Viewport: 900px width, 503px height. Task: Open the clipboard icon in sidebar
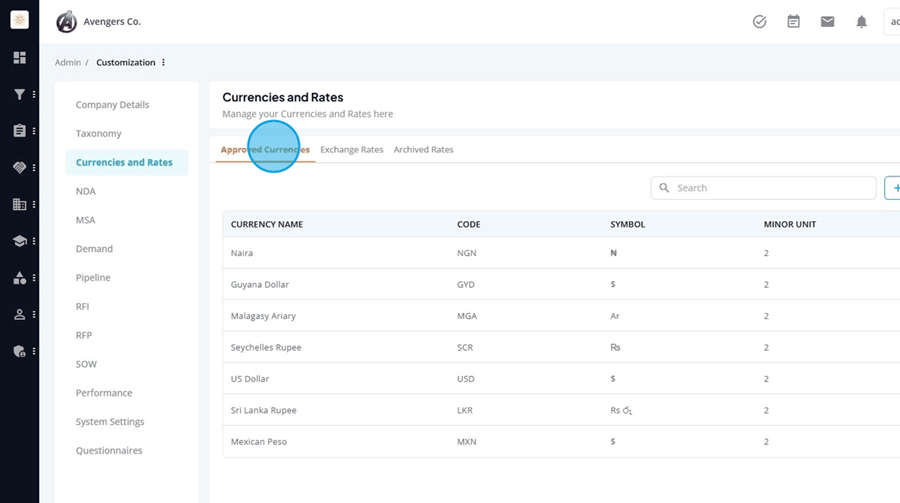20,131
